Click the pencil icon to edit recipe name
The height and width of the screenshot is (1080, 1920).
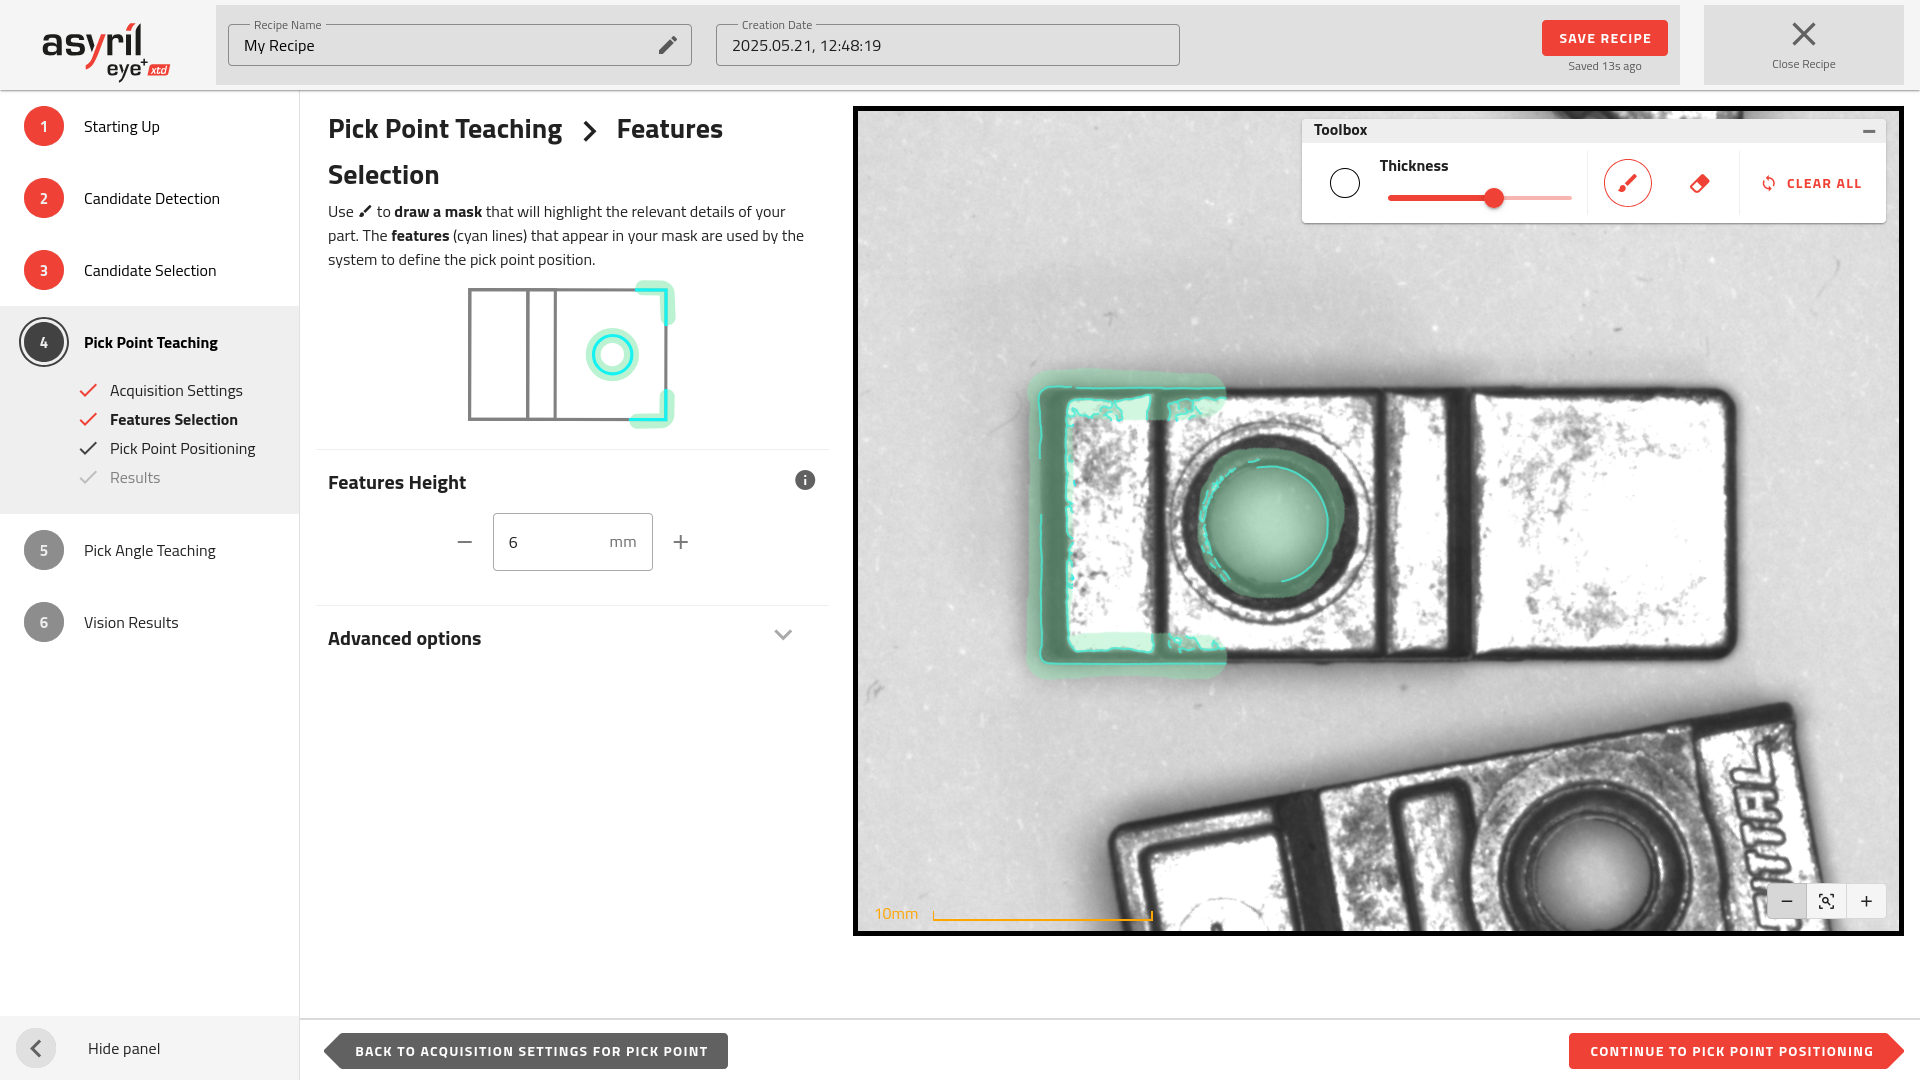tap(668, 46)
